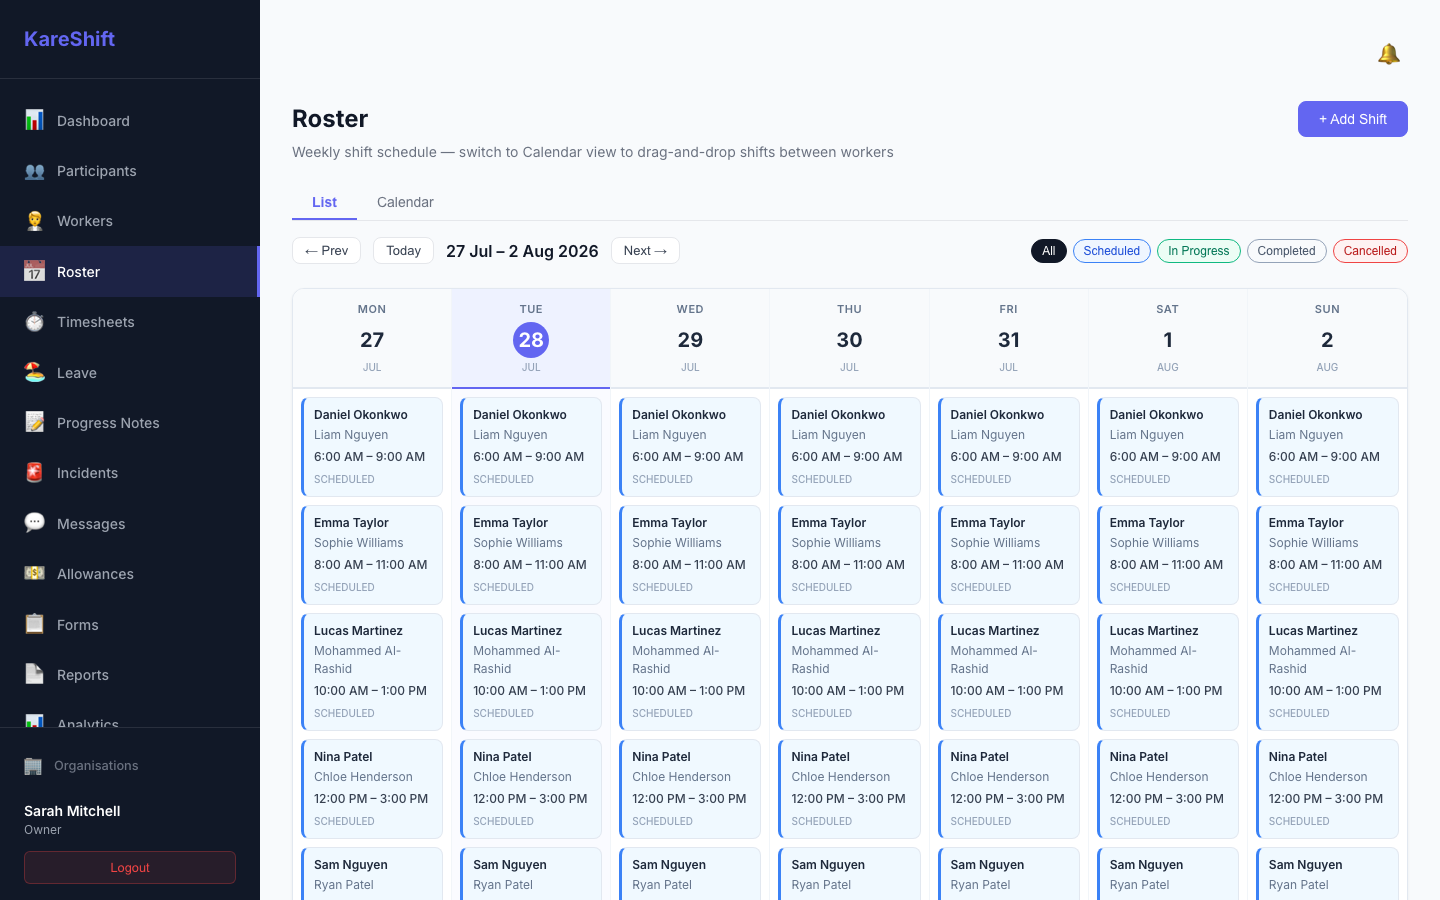The width and height of the screenshot is (1440, 900).
Task: Click the Progress Notes memo icon
Action: coord(34,422)
